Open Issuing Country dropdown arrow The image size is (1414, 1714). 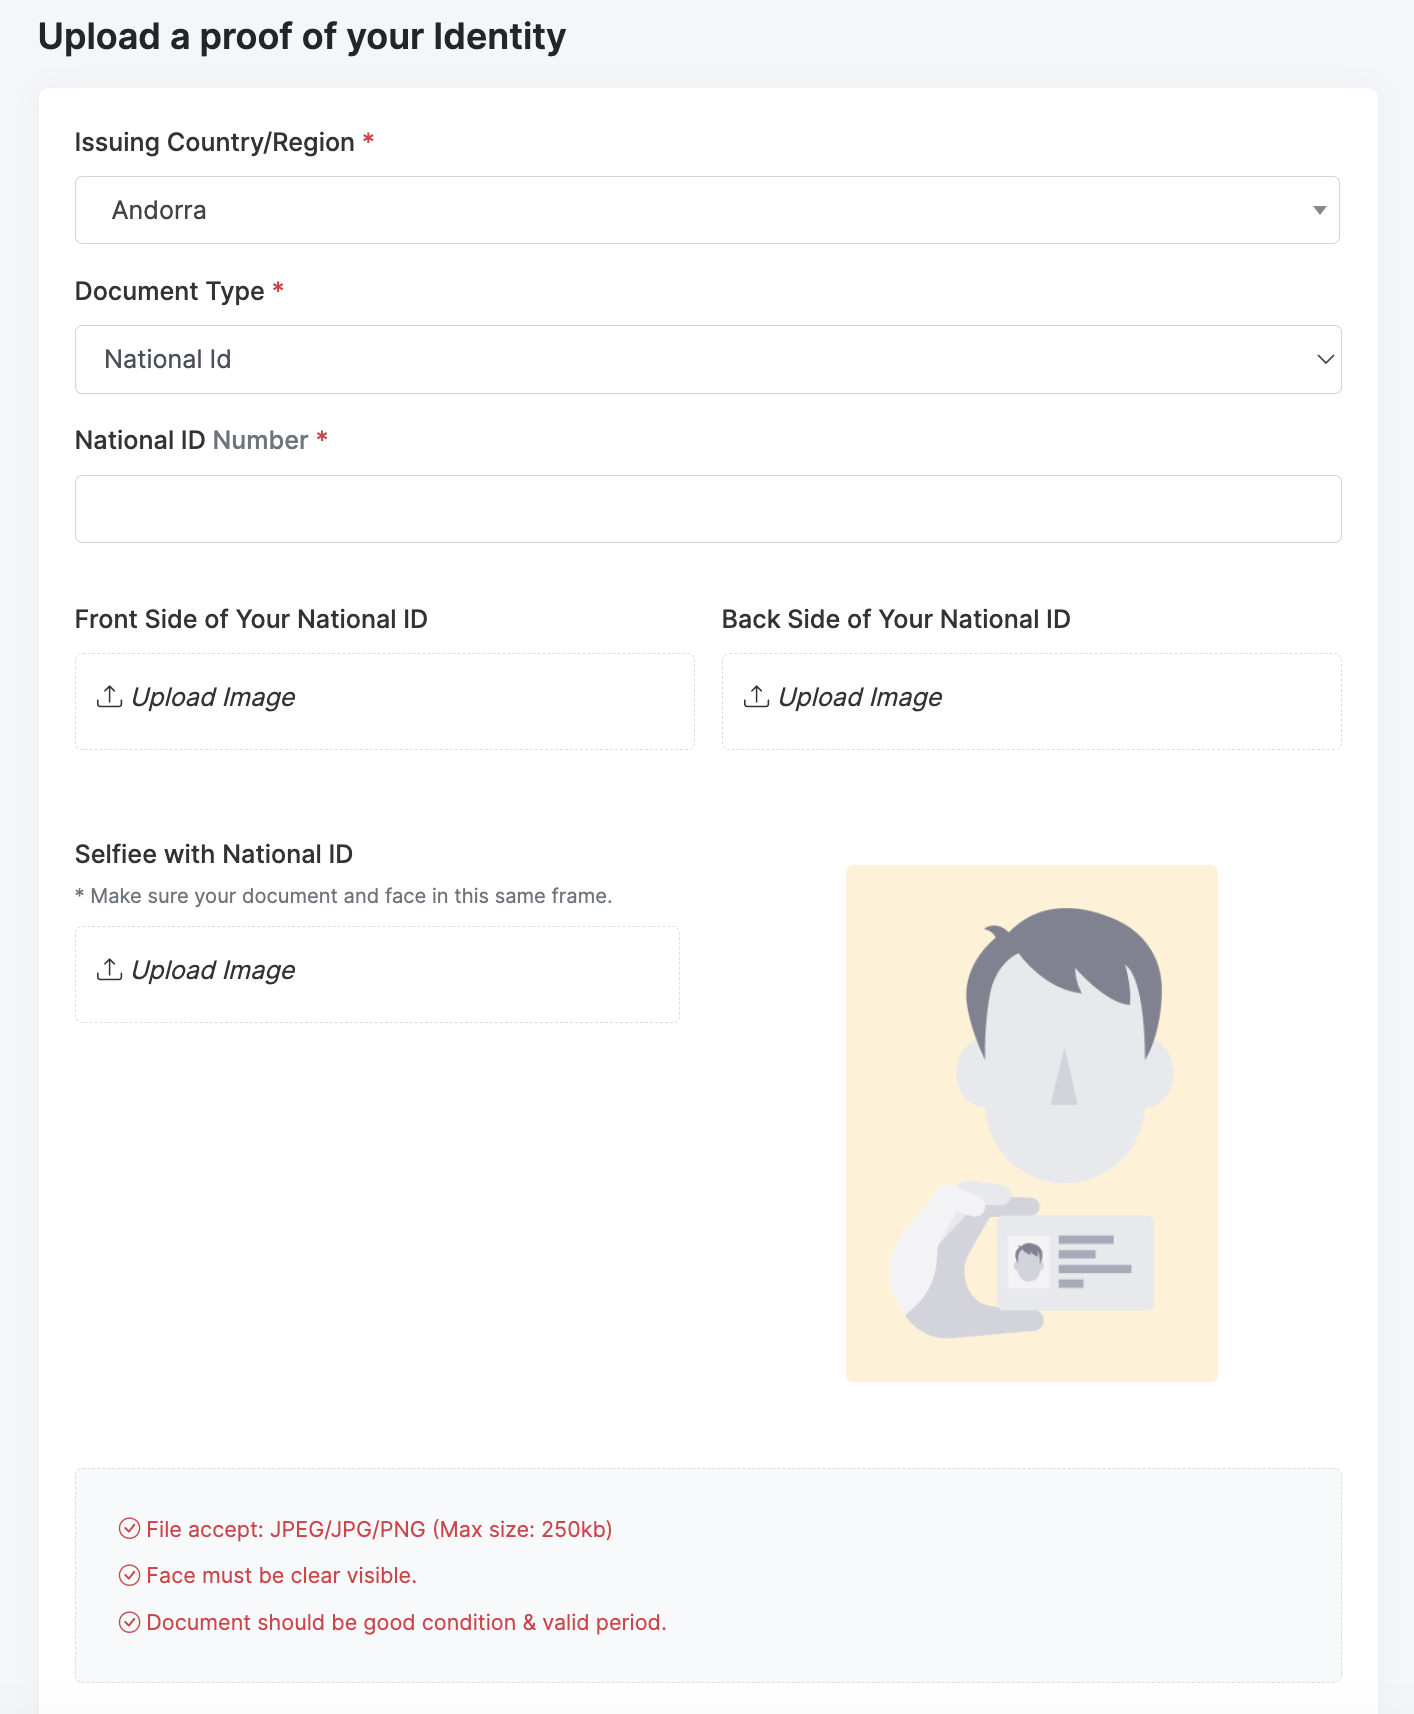click(x=1319, y=210)
